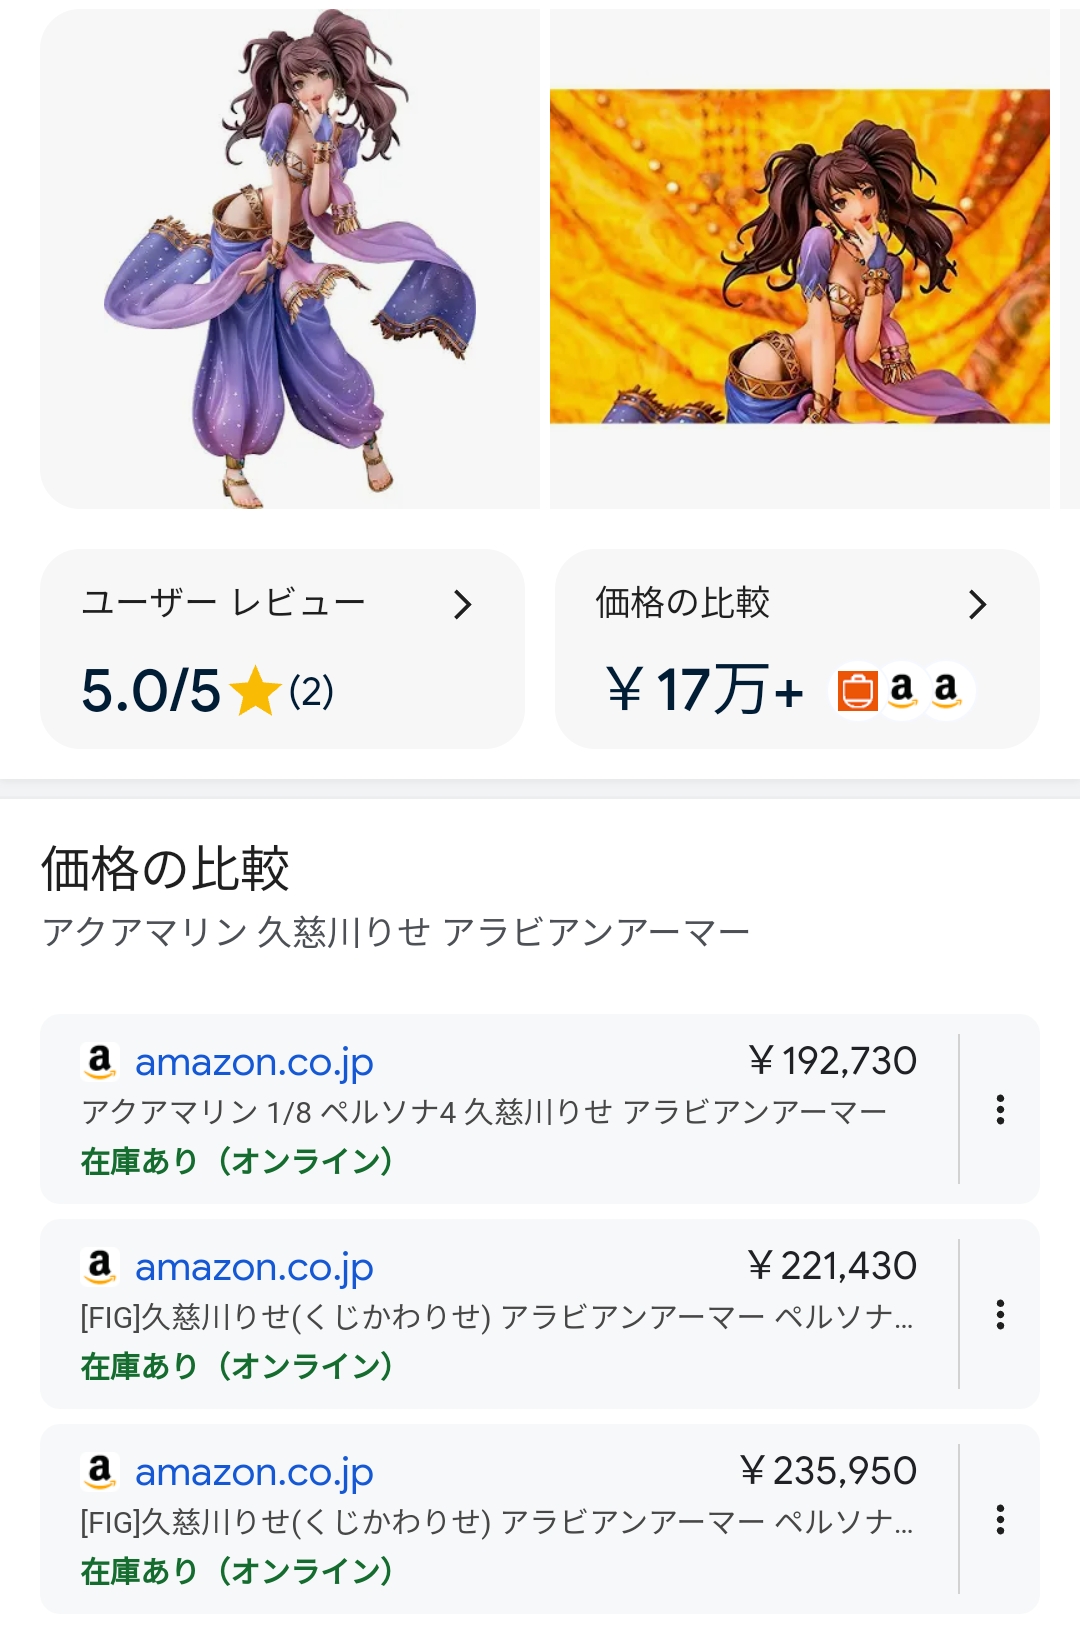Tap the ¥17万+ price summary
The height and width of the screenshot is (1645, 1080).
(x=705, y=690)
